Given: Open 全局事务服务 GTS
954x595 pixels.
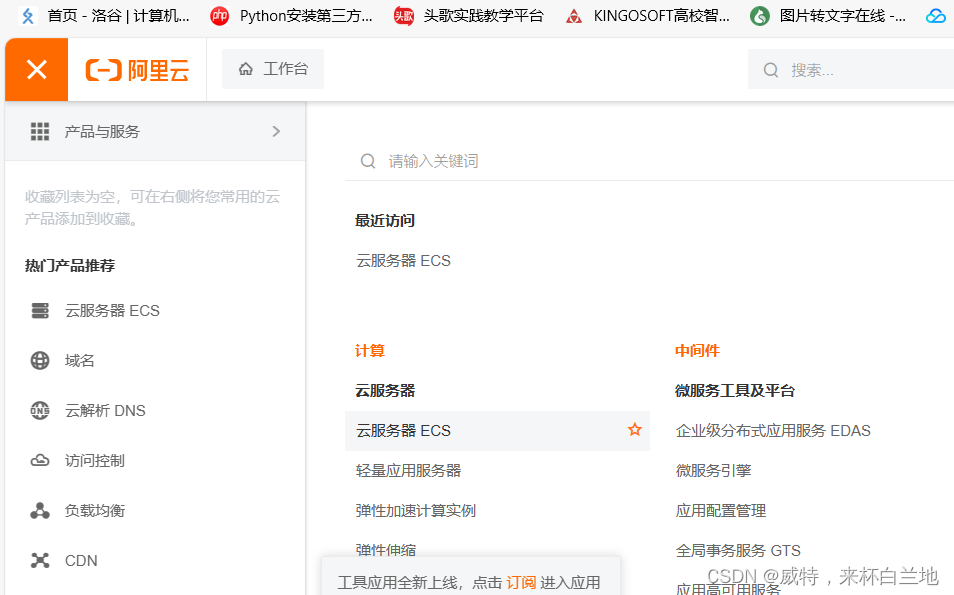Looking at the screenshot, I should click(x=738, y=551).
